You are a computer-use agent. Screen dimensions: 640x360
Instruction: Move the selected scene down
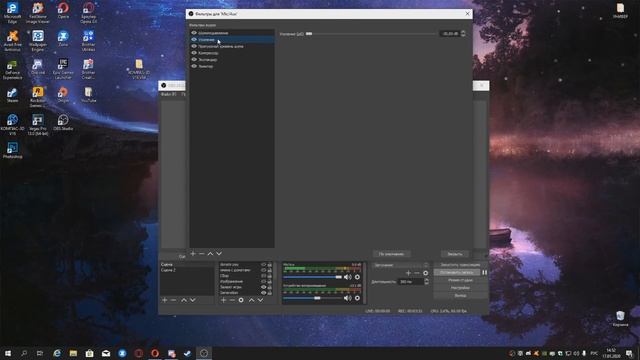point(193,300)
